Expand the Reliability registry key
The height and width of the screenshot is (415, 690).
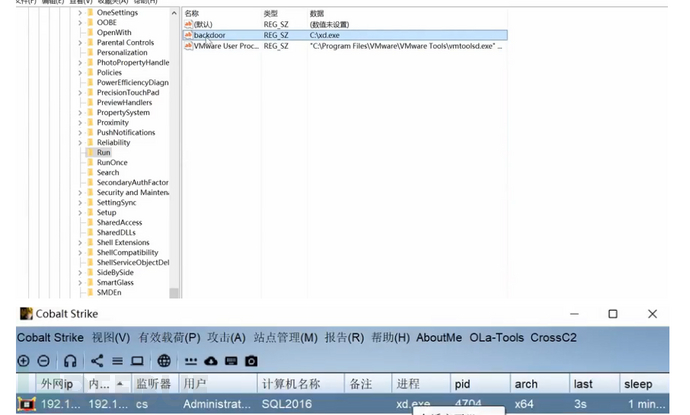pos(80,143)
